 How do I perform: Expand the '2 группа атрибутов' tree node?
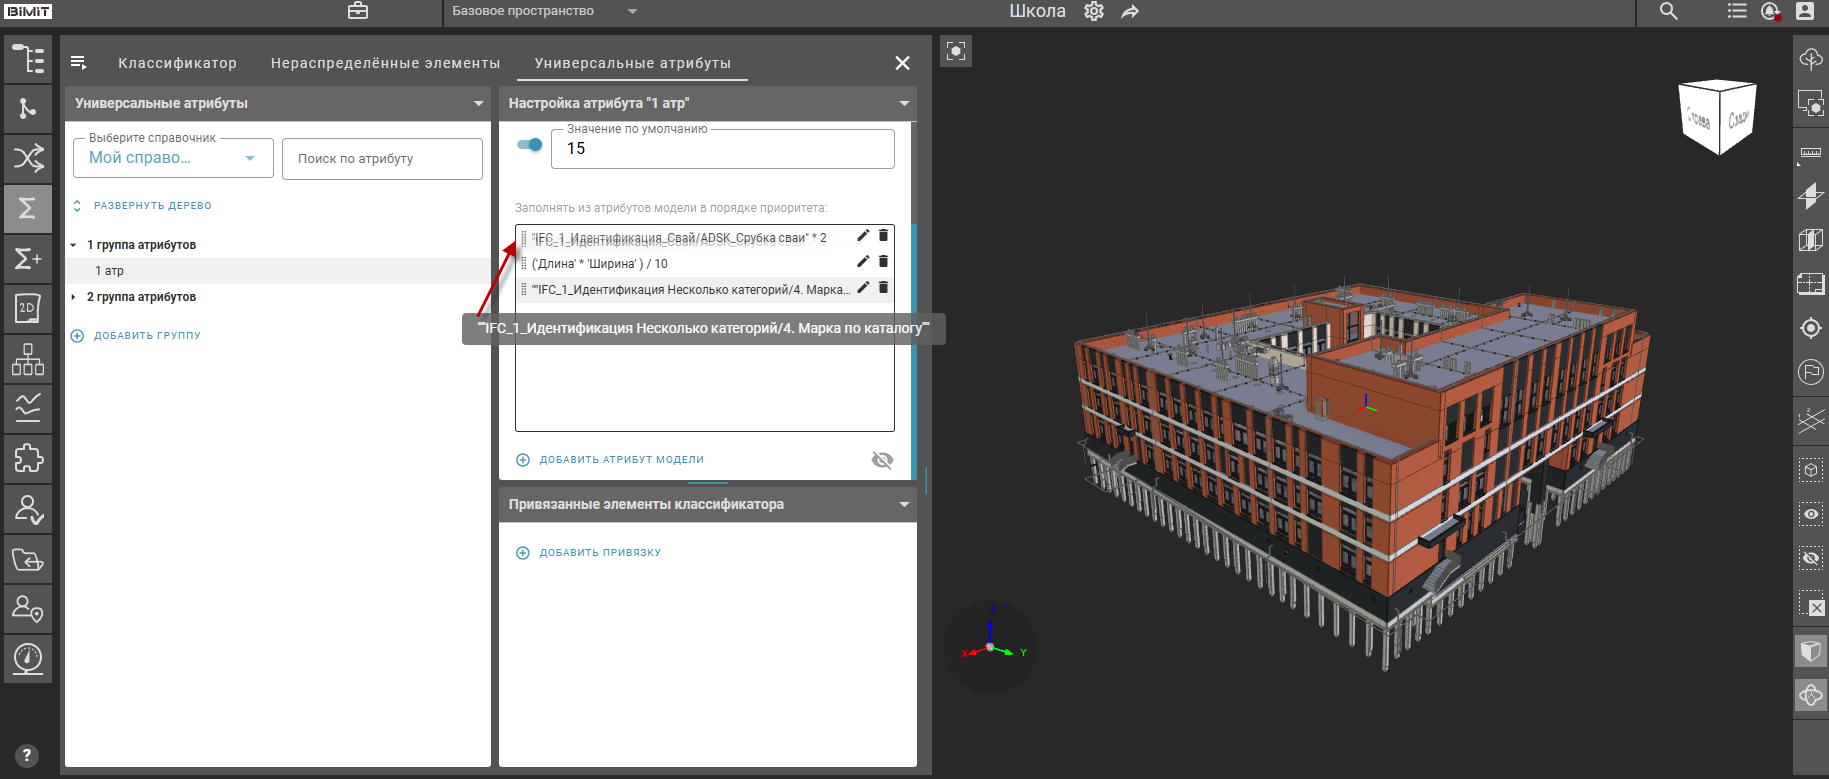pos(74,297)
